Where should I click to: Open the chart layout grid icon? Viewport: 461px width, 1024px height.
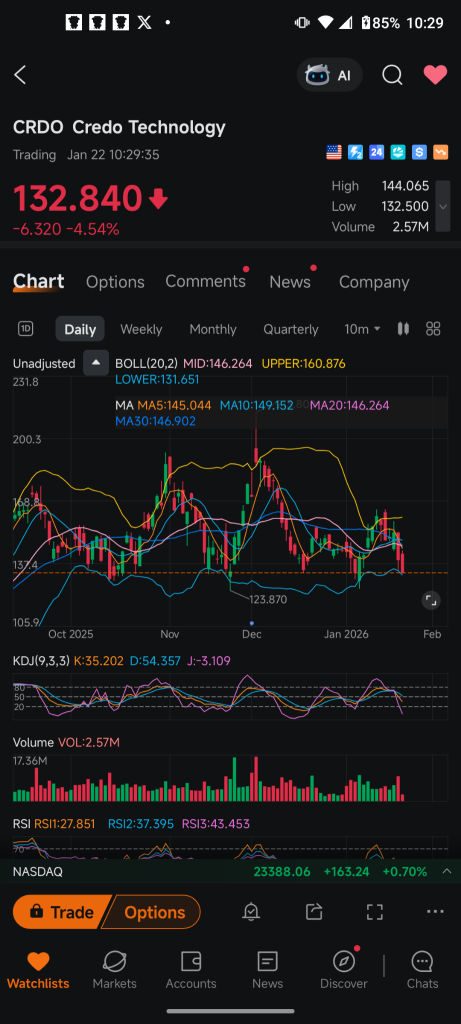pos(433,329)
